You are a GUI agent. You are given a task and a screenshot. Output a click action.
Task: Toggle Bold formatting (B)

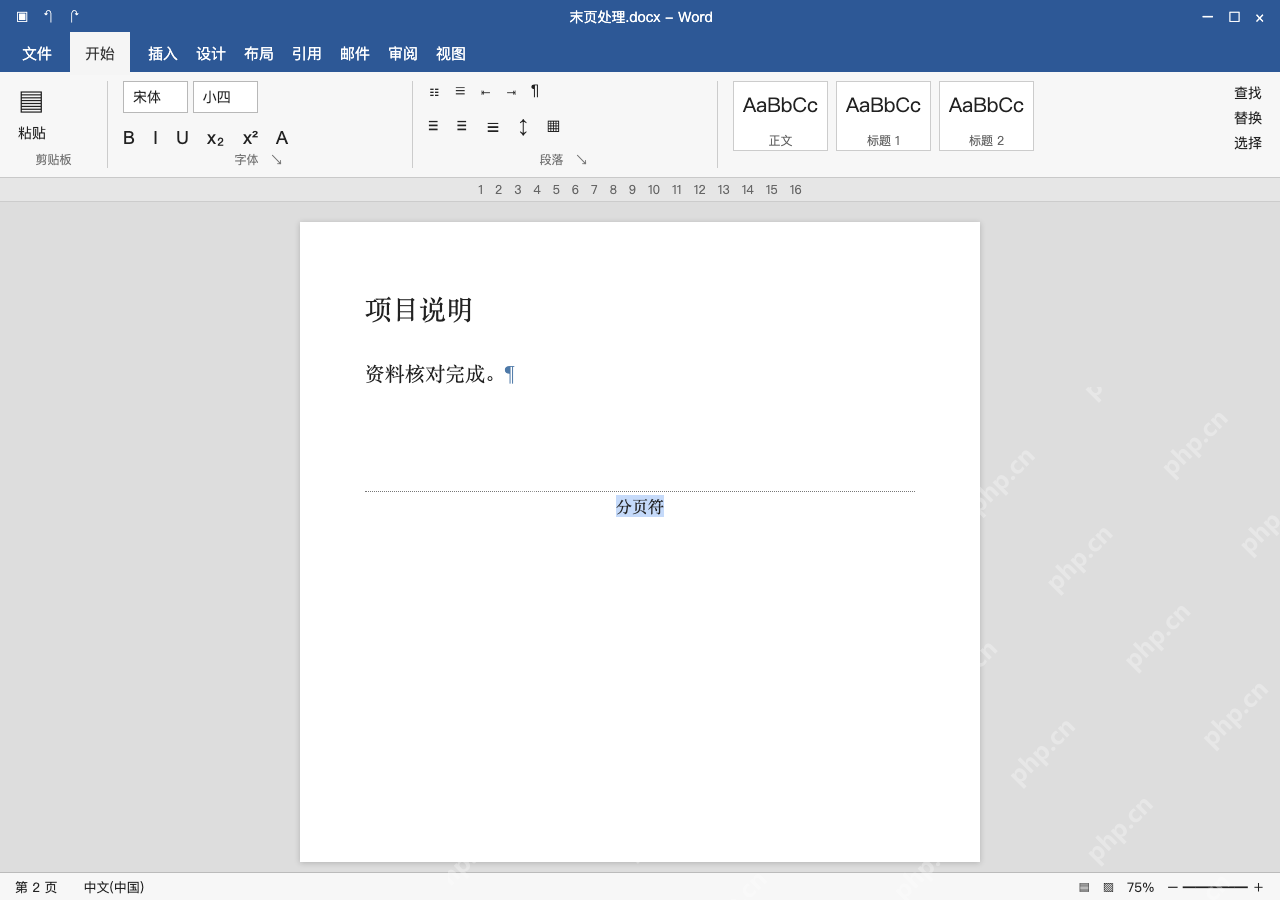[x=129, y=138]
